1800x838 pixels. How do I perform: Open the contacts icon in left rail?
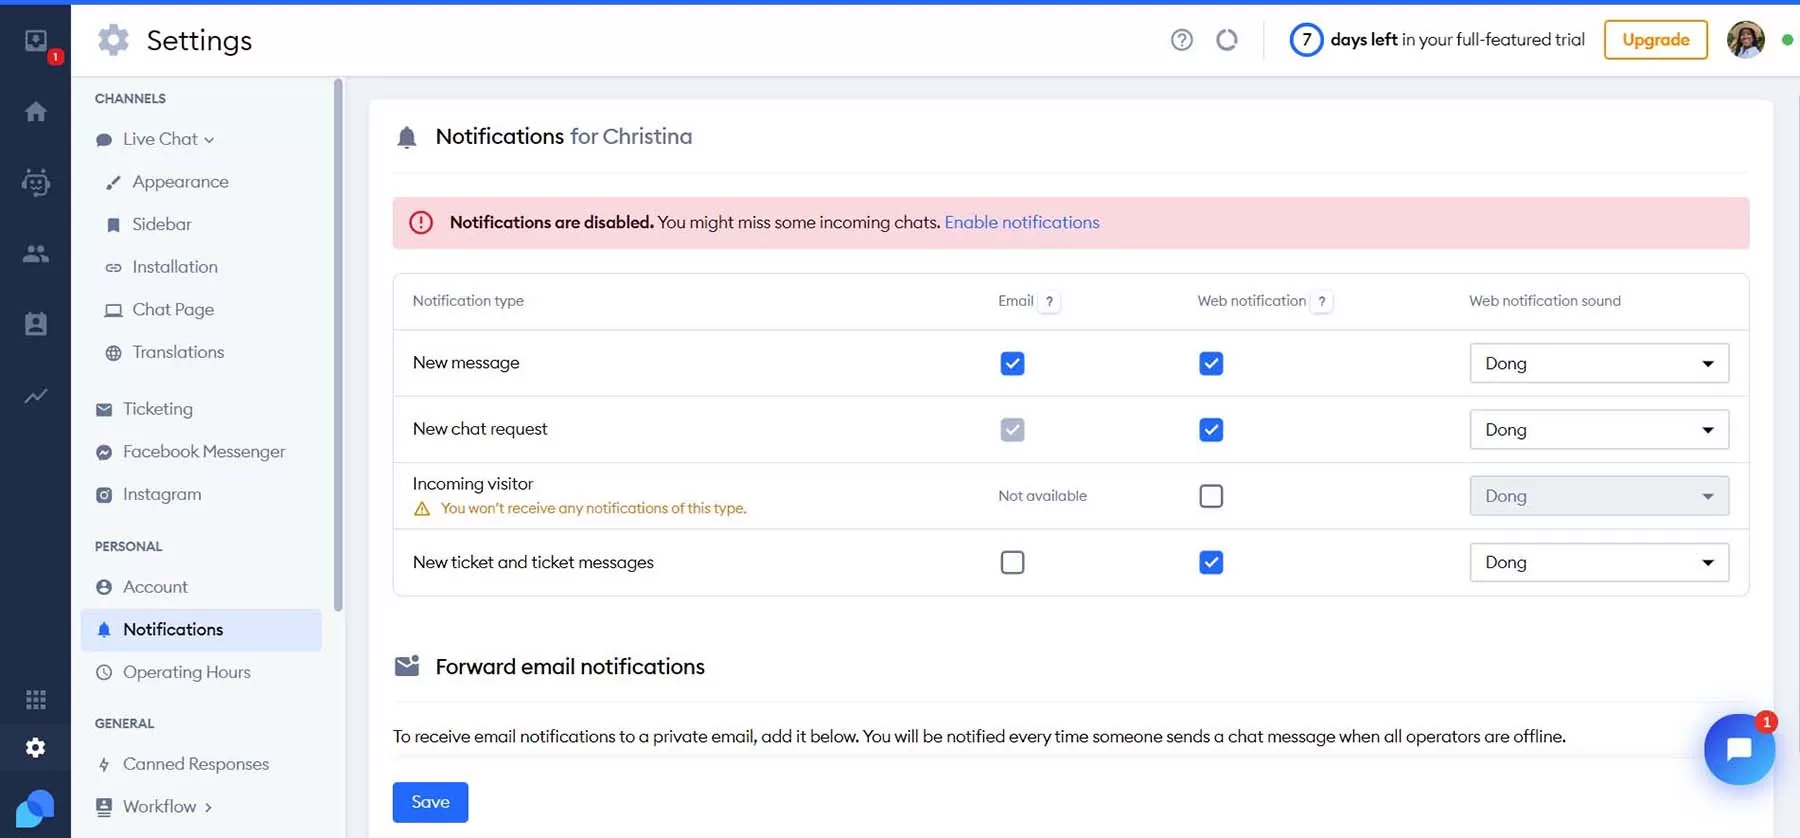(36, 324)
